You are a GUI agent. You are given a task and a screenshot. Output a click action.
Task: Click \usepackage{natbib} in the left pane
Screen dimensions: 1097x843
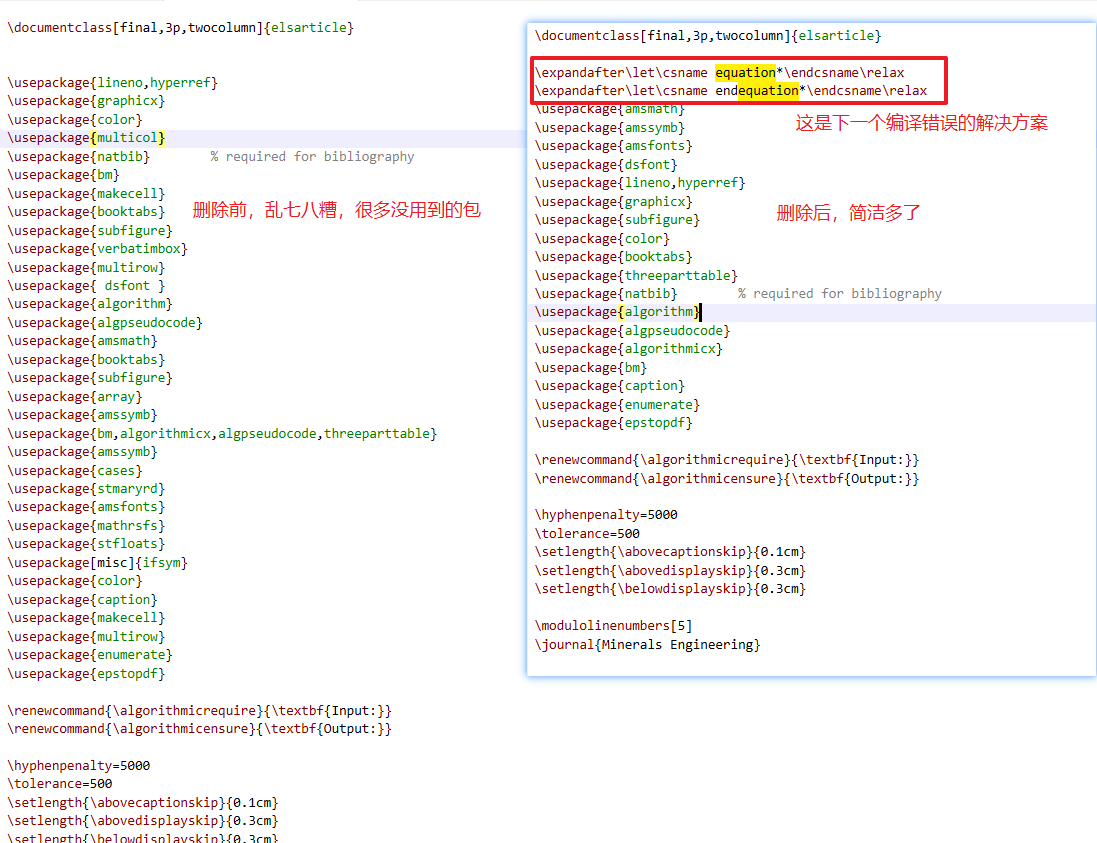pos(78,157)
